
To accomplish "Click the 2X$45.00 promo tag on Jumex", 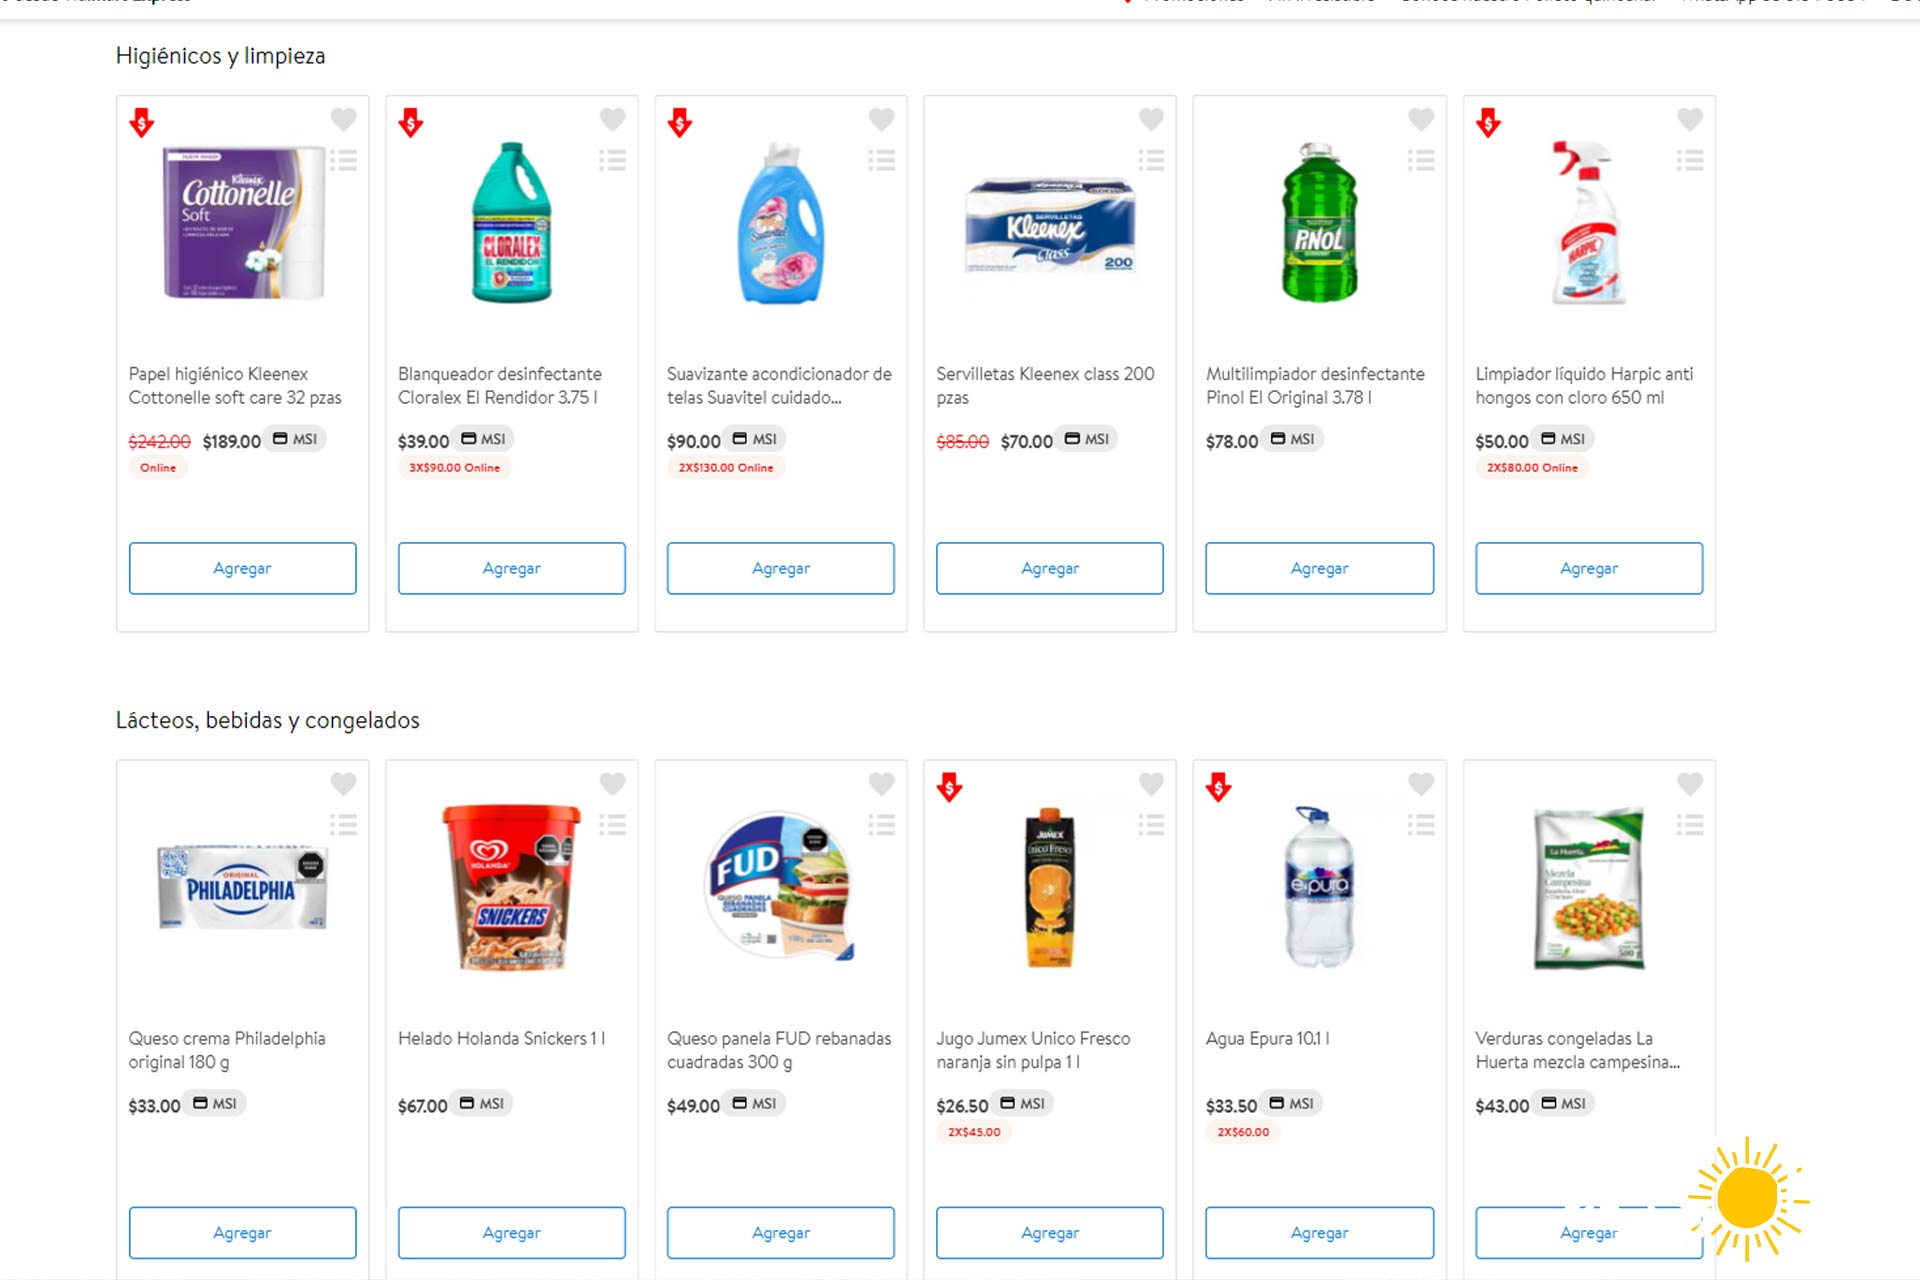I will (974, 1132).
